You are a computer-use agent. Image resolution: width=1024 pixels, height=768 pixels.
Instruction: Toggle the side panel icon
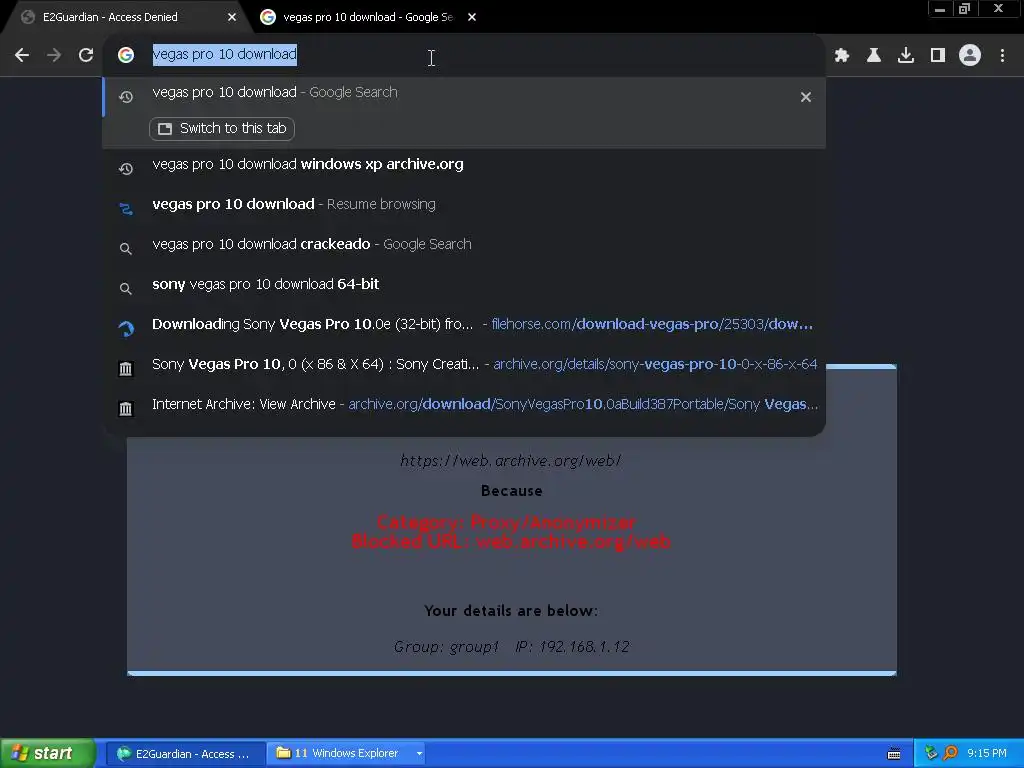point(938,56)
